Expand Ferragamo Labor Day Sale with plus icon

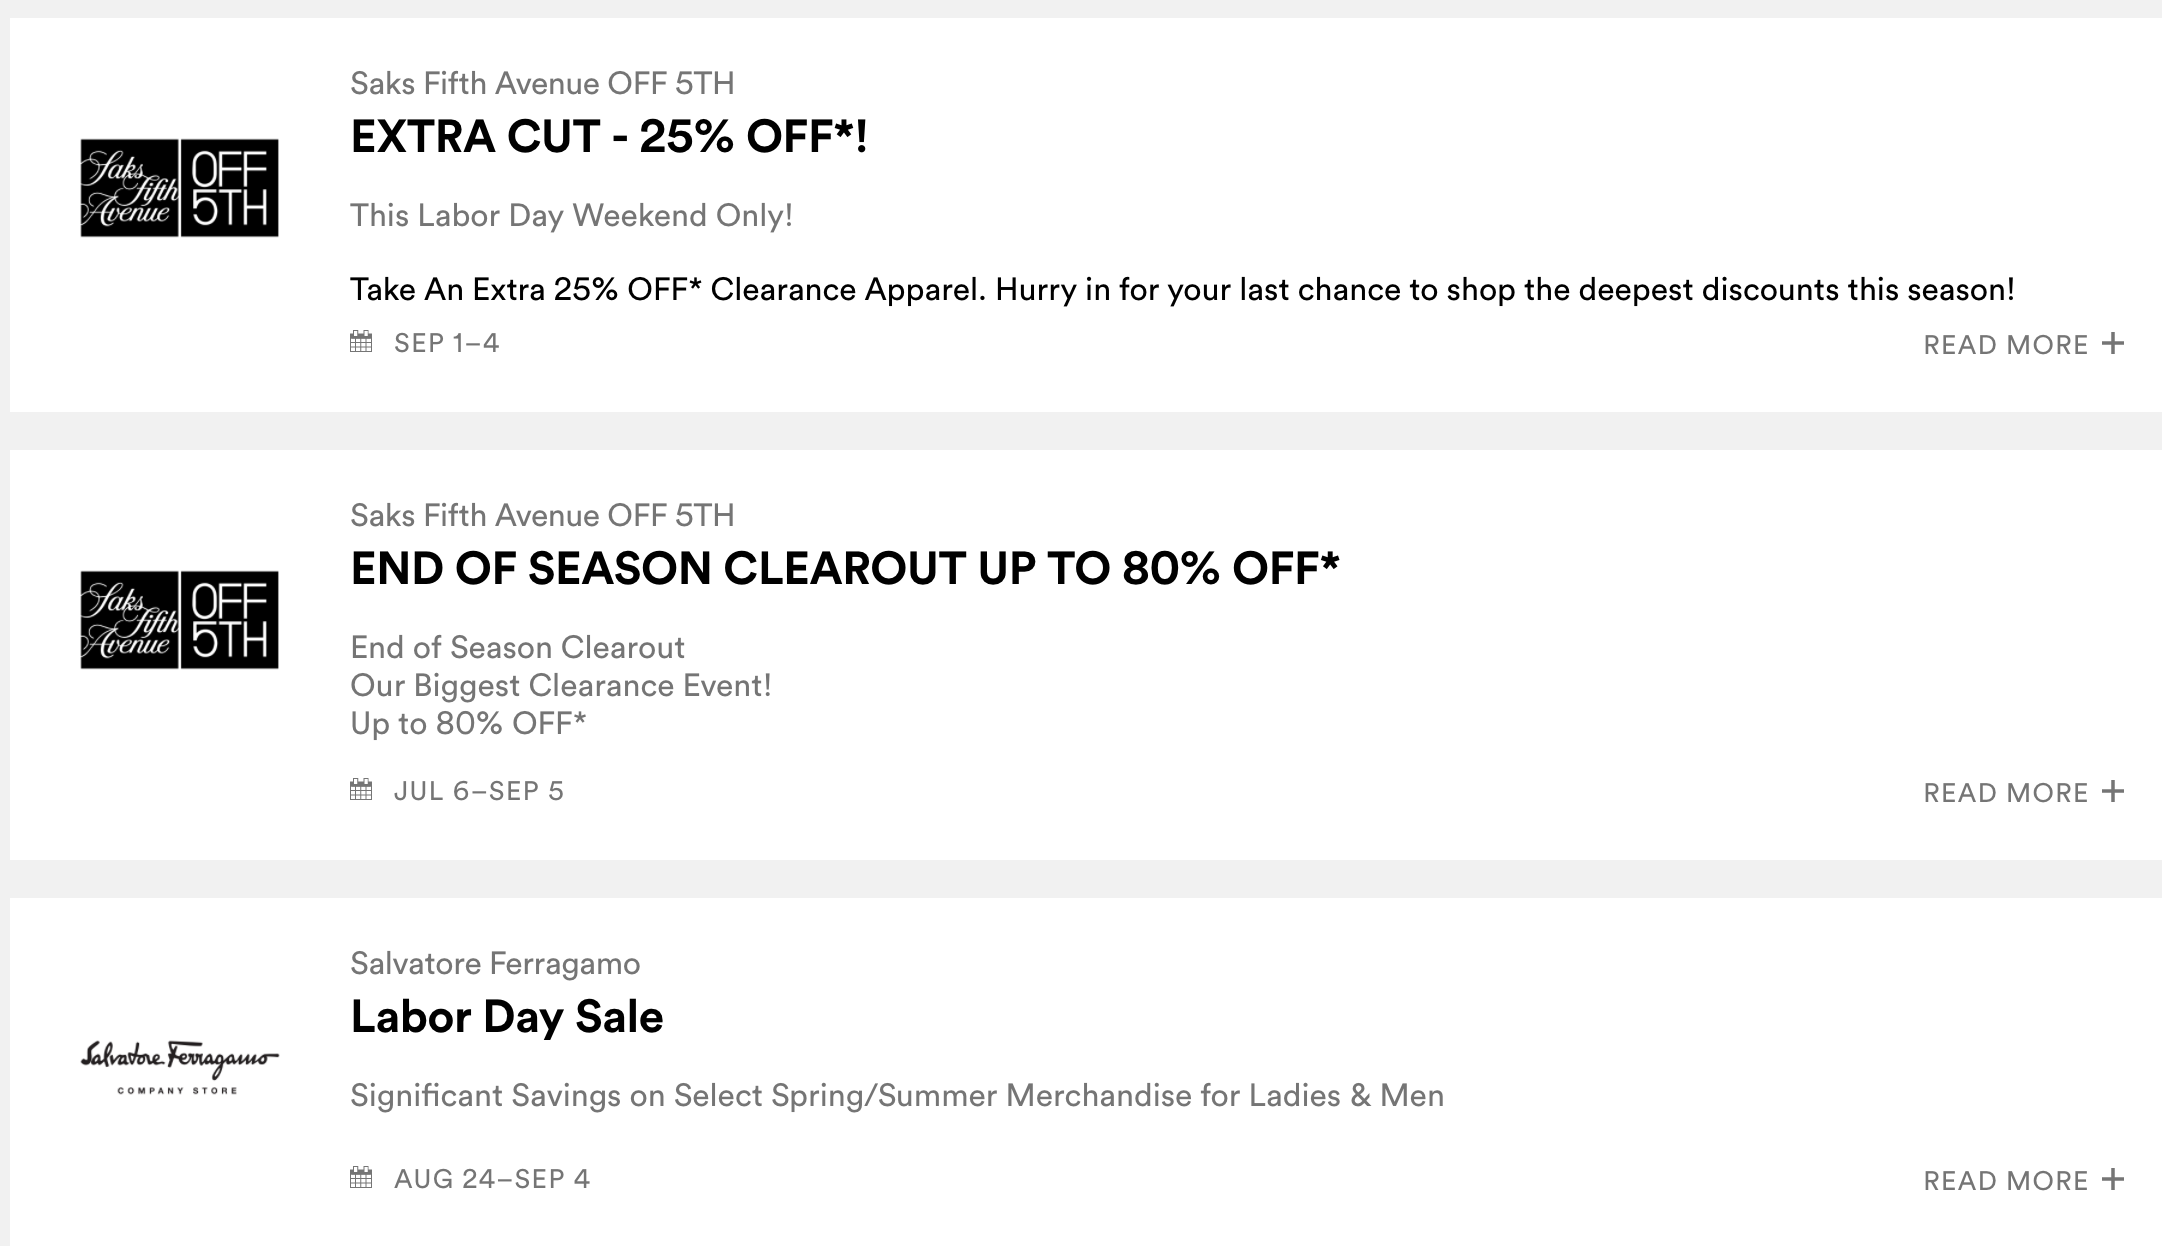pyautogui.click(x=2113, y=1179)
